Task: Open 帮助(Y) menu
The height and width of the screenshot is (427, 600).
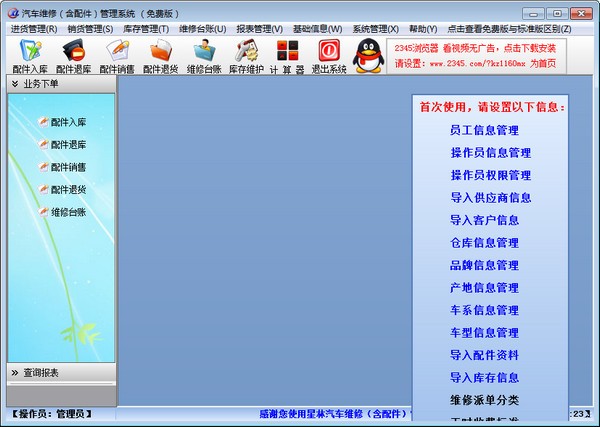Action: (423, 29)
